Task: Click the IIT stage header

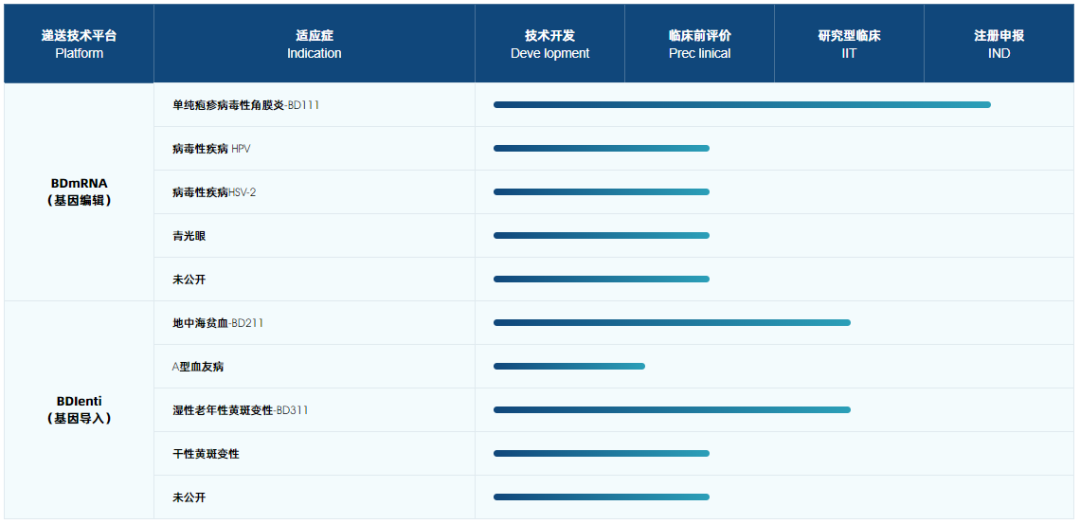Action: pyautogui.click(x=849, y=44)
